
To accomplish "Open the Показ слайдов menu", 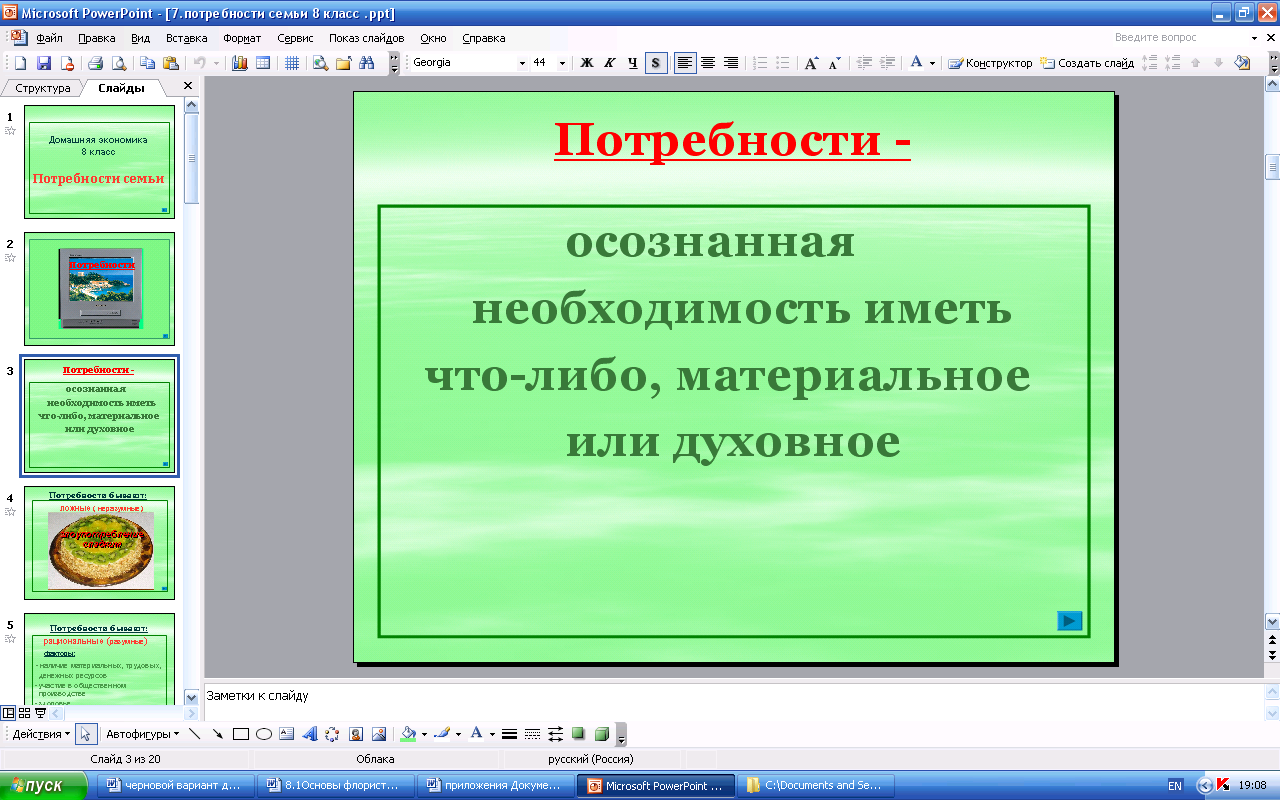I will [x=367, y=38].
